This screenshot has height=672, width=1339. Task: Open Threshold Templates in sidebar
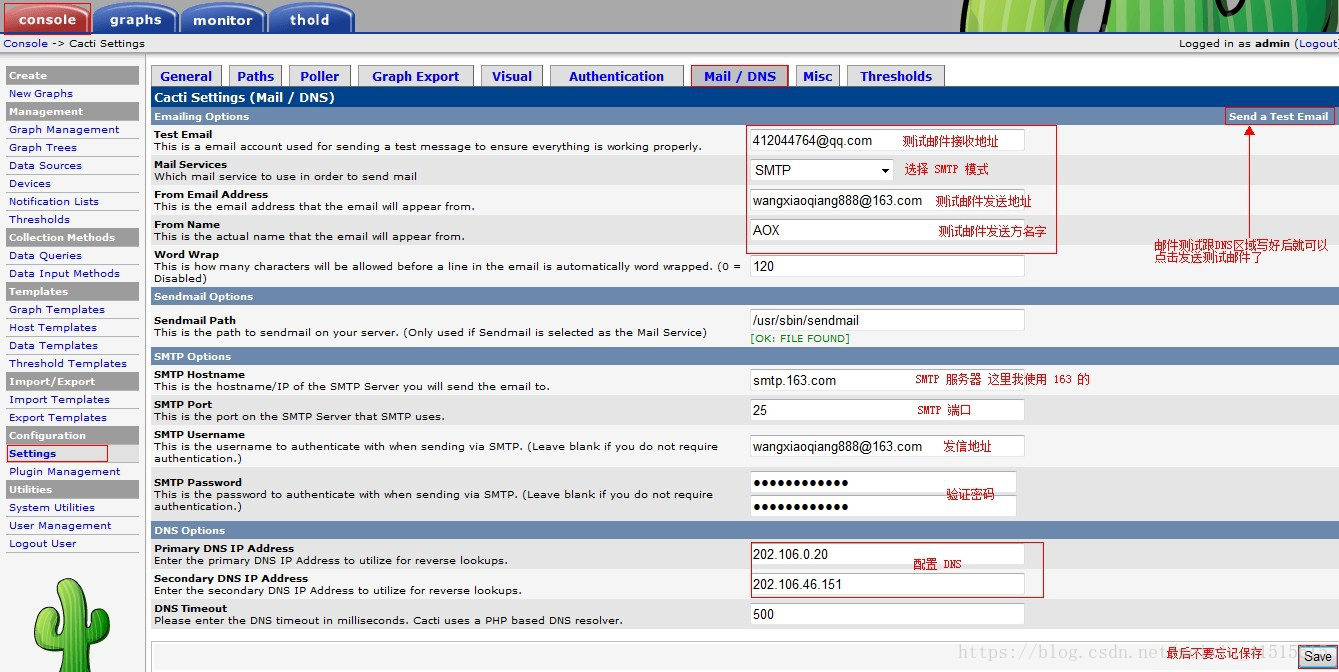(68, 364)
